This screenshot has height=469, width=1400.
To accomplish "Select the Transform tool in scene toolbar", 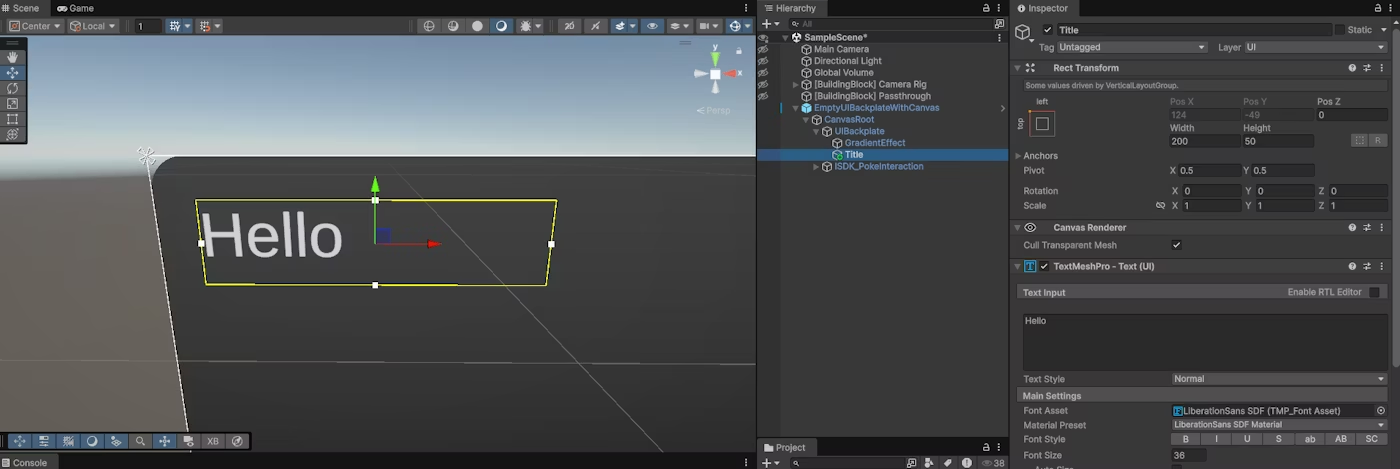I will click(13, 134).
